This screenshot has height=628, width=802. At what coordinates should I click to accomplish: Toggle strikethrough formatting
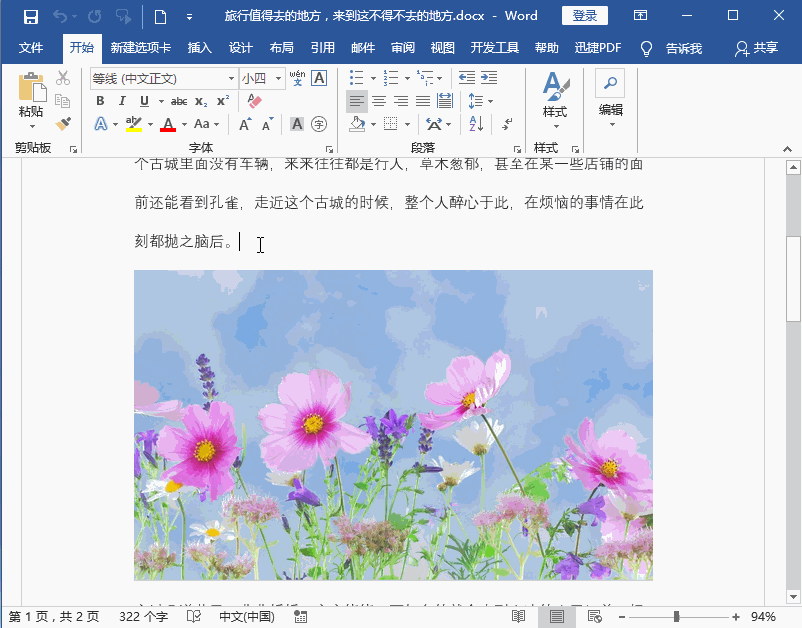tap(179, 101)
